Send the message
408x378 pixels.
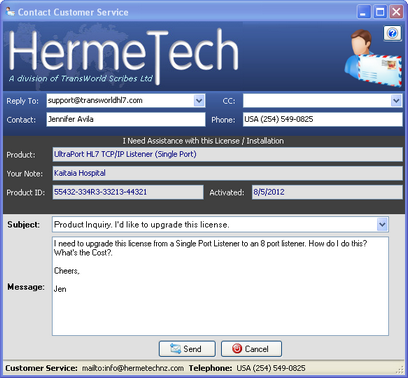(187, 349)
